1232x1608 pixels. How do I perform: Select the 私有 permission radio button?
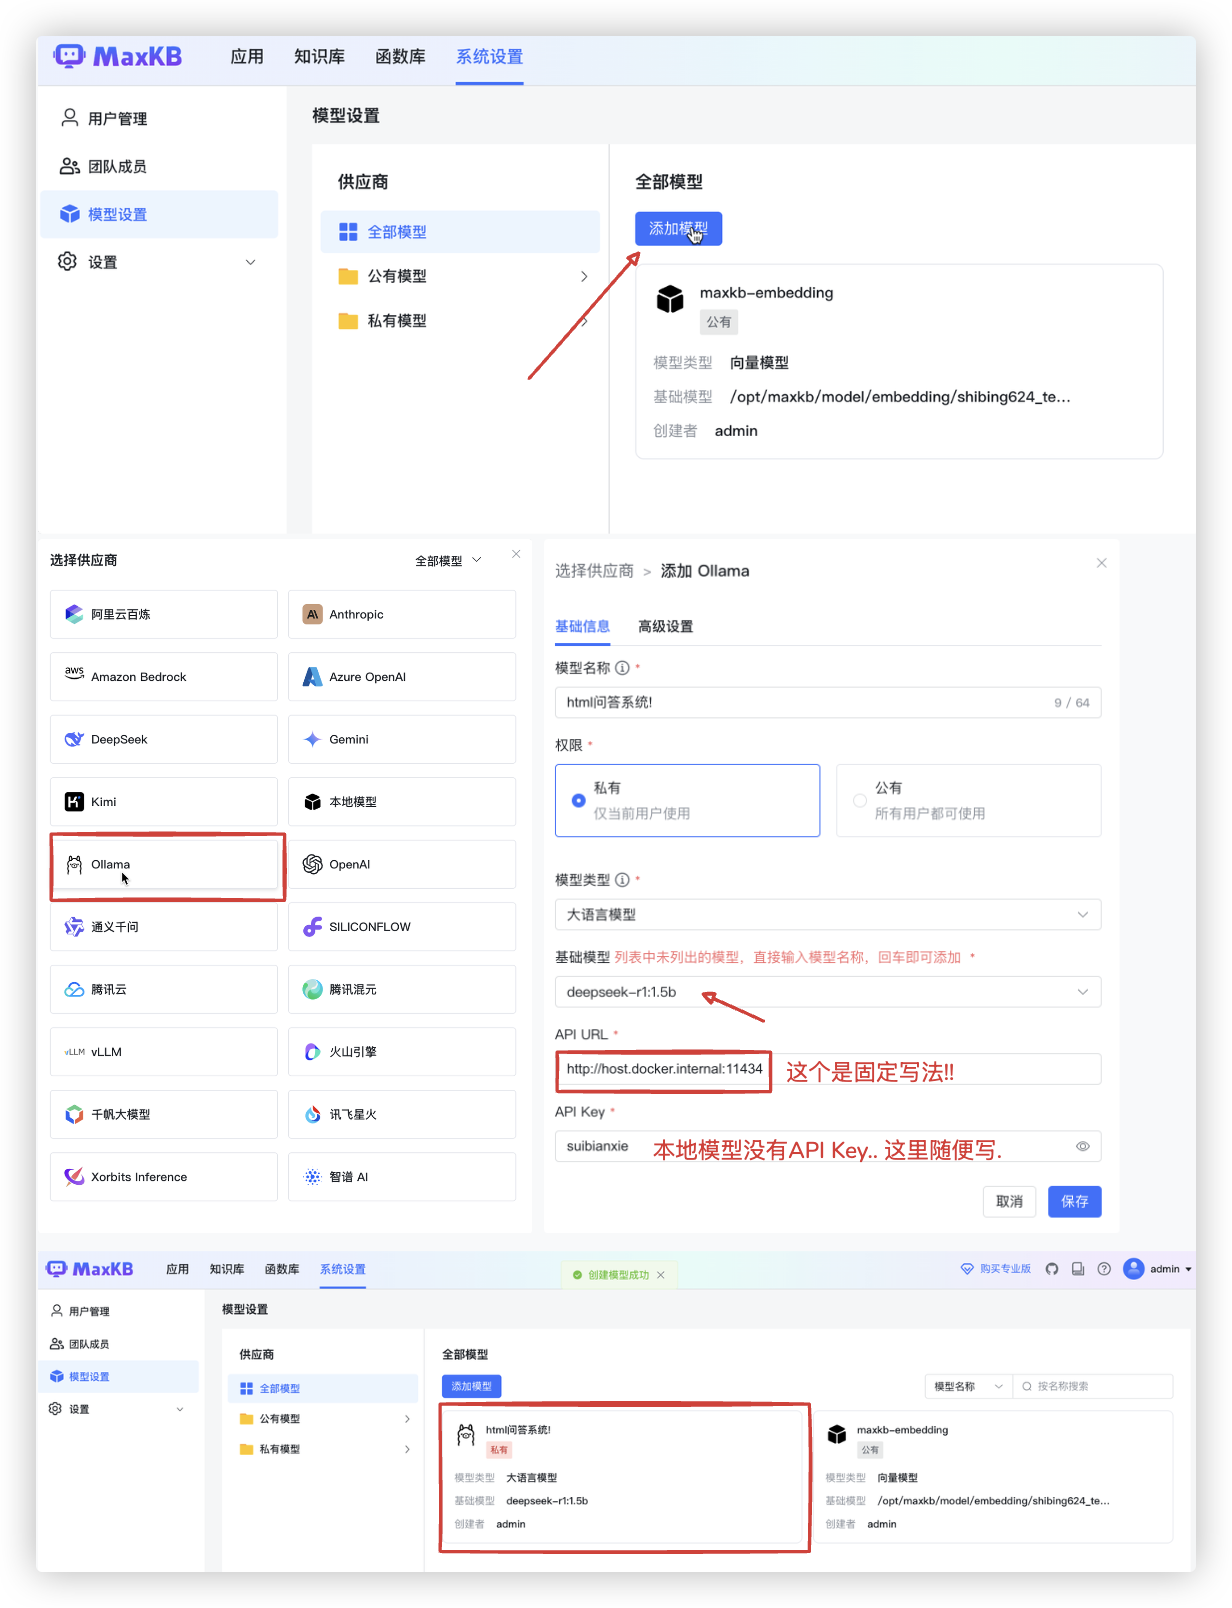[578, 800]
